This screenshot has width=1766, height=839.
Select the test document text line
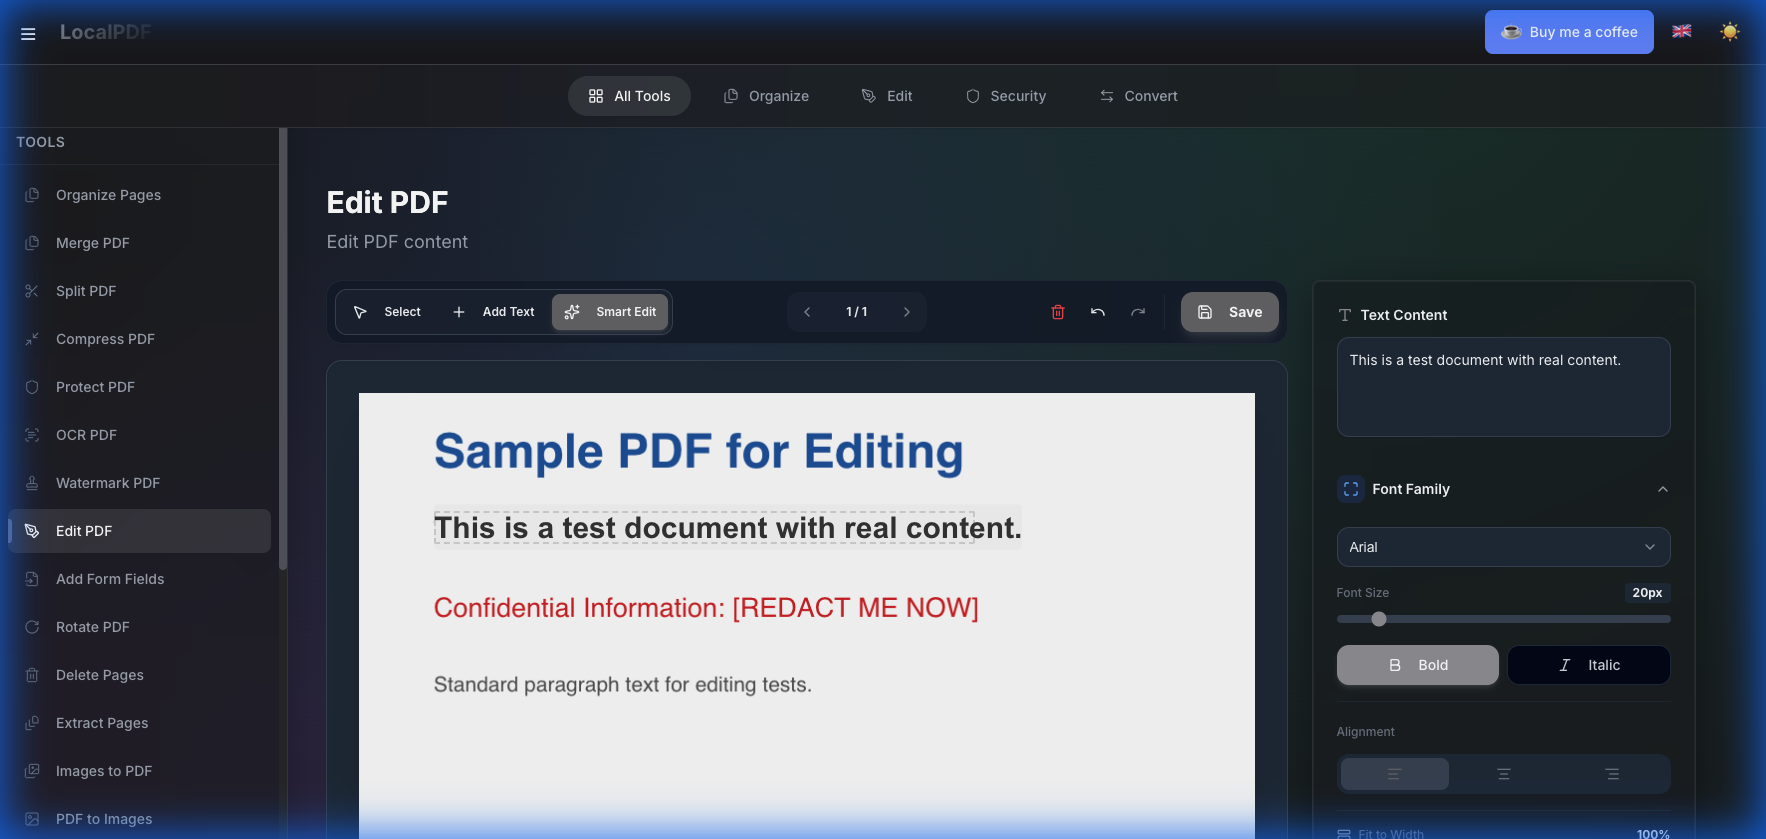728,527
